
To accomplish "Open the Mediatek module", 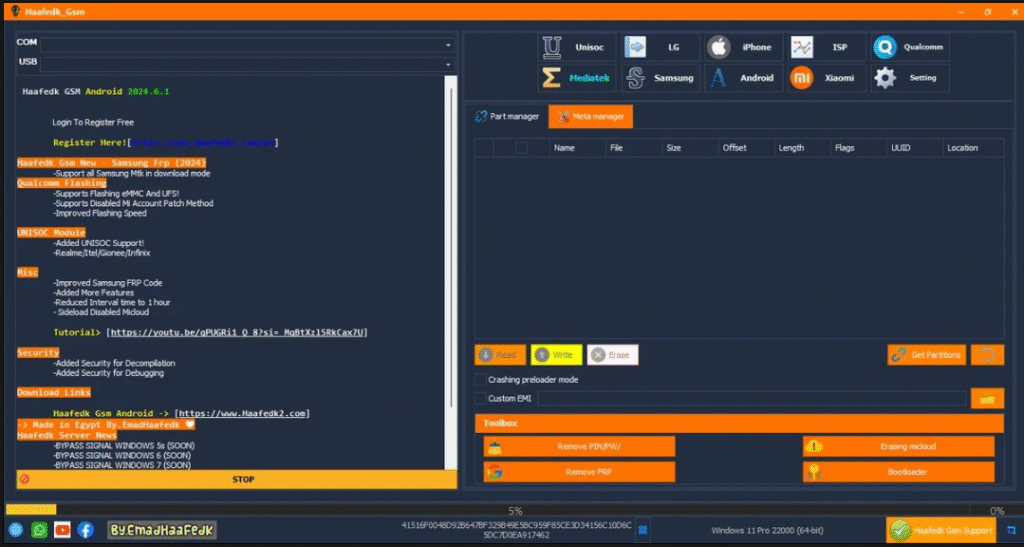I will 577,78.
